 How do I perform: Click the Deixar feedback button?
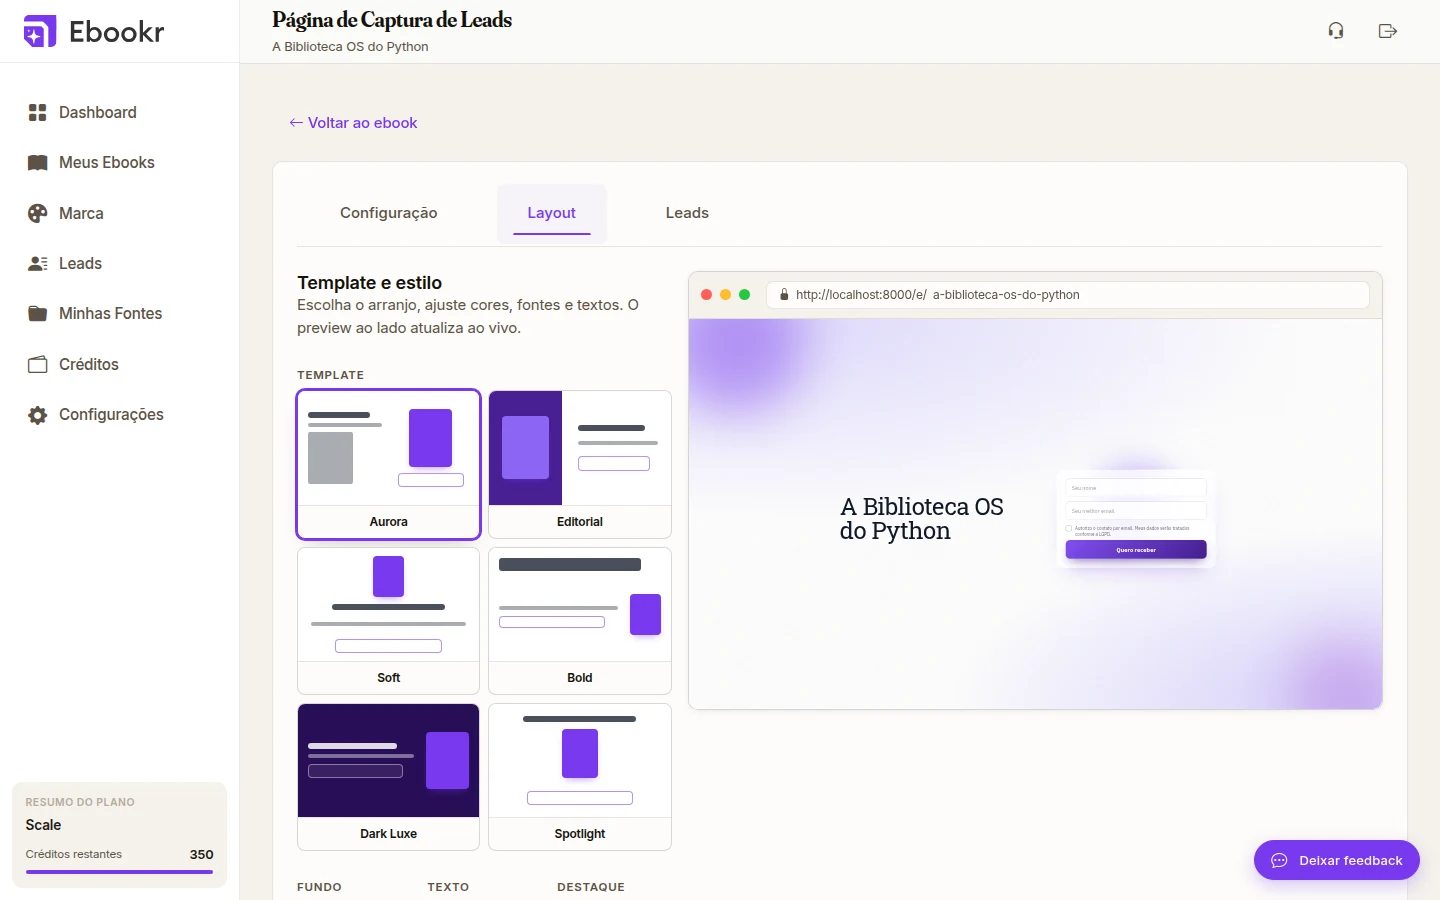(1337, 860)
